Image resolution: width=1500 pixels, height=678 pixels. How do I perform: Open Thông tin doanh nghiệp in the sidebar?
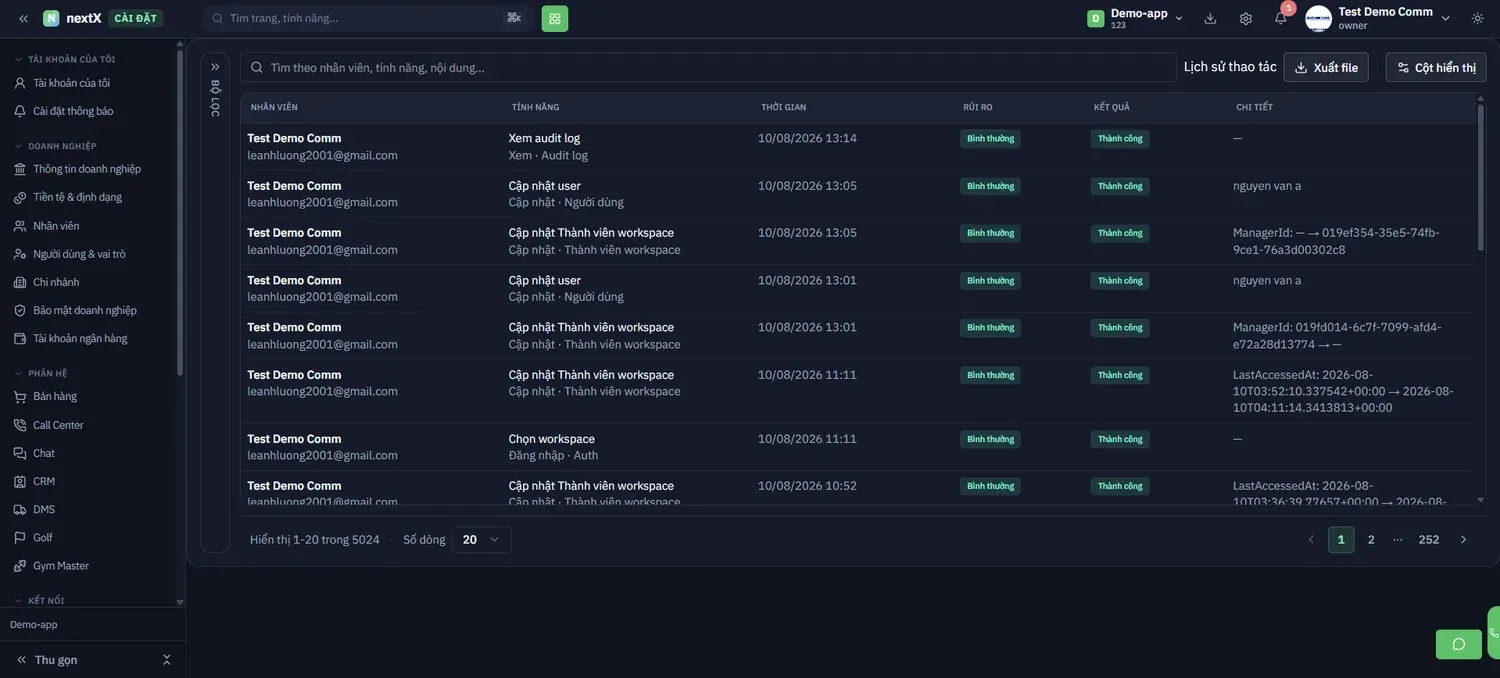87,169
